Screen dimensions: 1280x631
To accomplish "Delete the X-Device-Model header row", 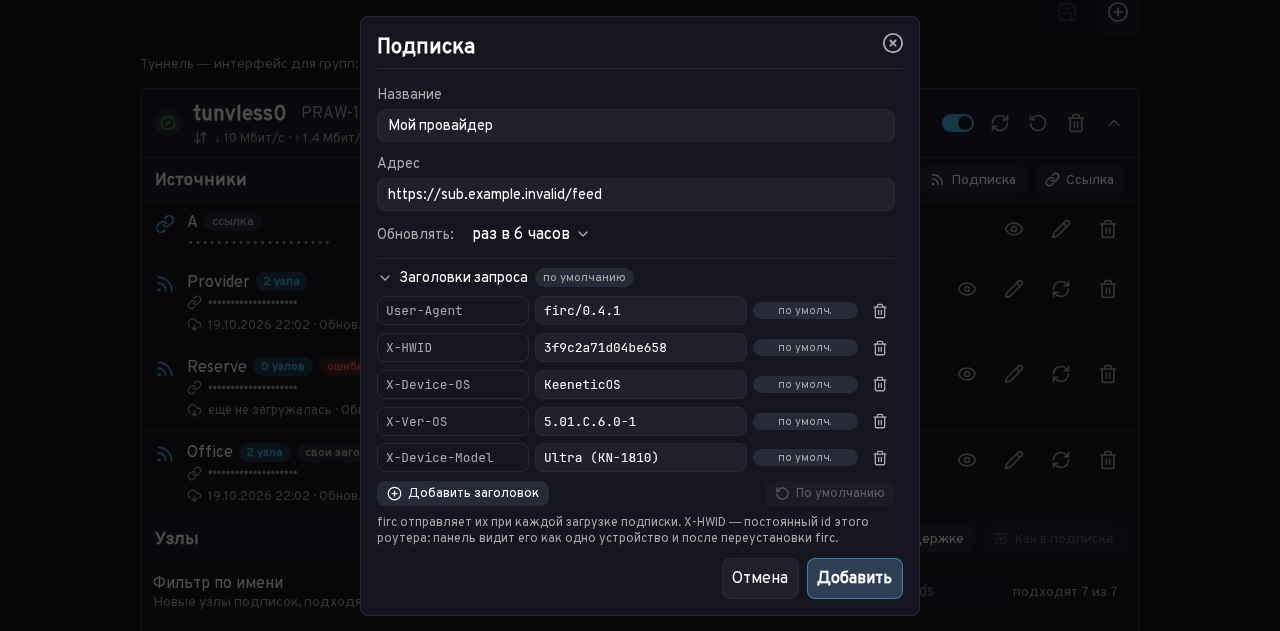I will [880, 458].
